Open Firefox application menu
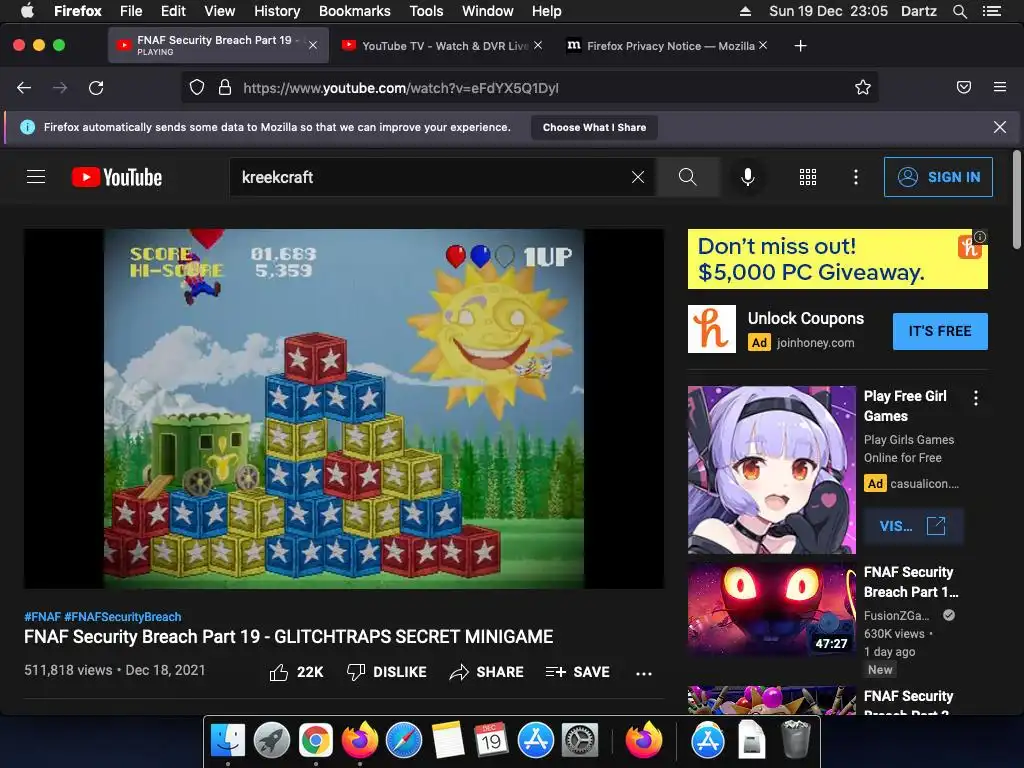 [1000, 87]
